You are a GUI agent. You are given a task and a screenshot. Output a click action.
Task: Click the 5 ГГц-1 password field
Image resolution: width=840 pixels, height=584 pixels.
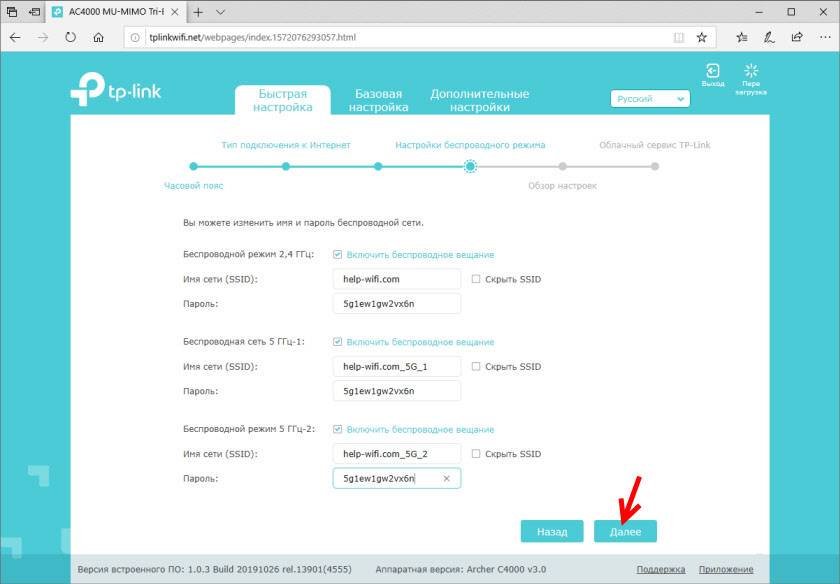[x=396, y=391]
